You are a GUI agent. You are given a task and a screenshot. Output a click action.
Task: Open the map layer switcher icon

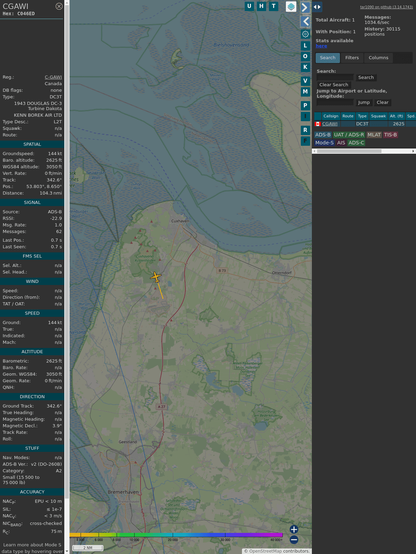point(291,6)
